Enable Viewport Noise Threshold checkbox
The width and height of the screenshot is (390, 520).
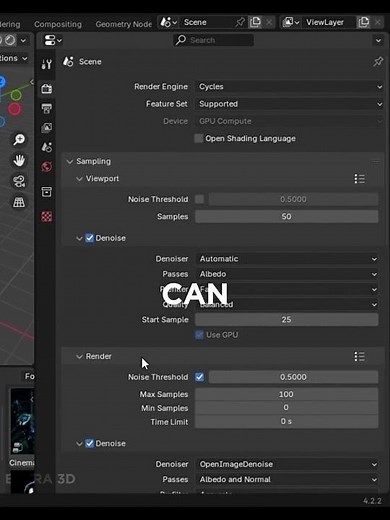click(199, 199)
